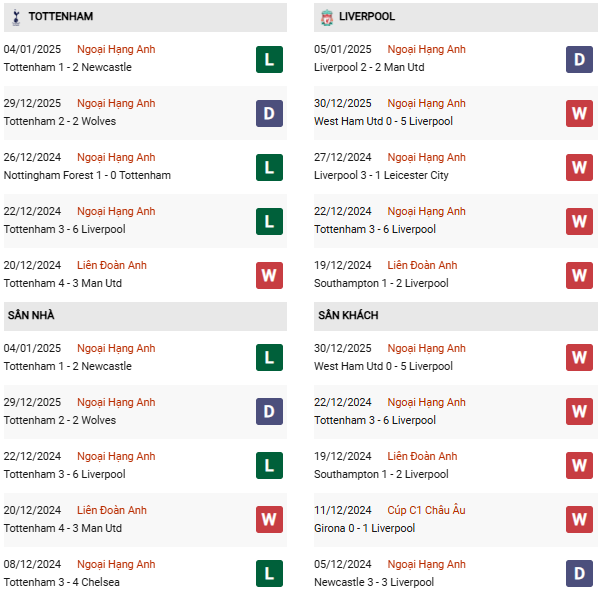Click the L badge for Nottingham Forest 1-0 Tottenham
This screenshot has height=596, width=600.
click(x=269, y=167)
